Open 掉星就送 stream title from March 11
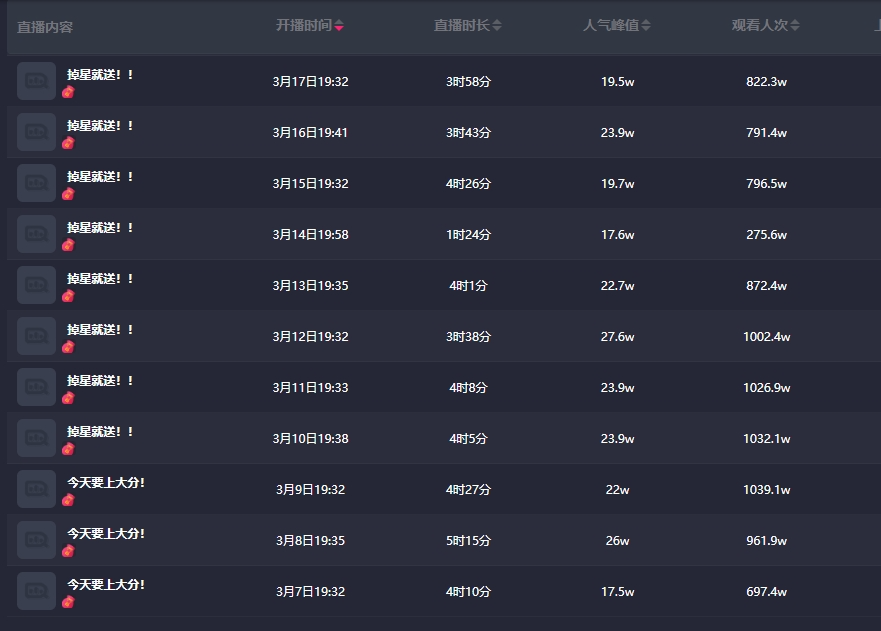 [x=100, y=381]
